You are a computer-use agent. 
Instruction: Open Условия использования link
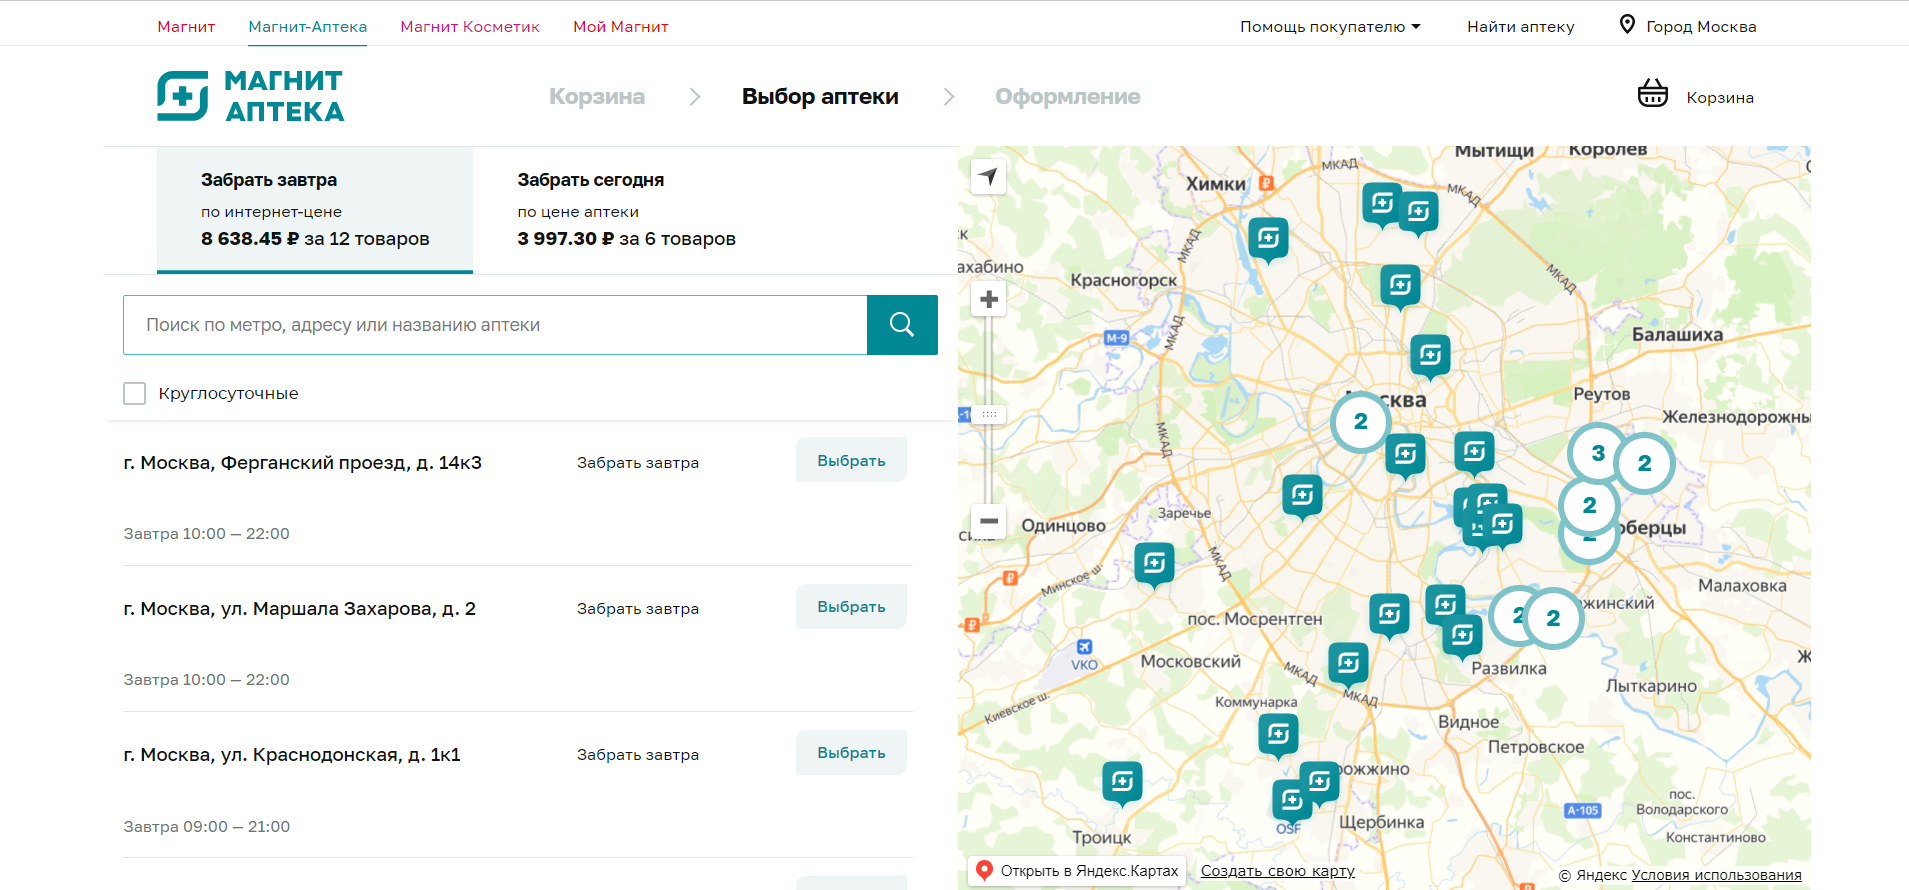coord(1716,875)
